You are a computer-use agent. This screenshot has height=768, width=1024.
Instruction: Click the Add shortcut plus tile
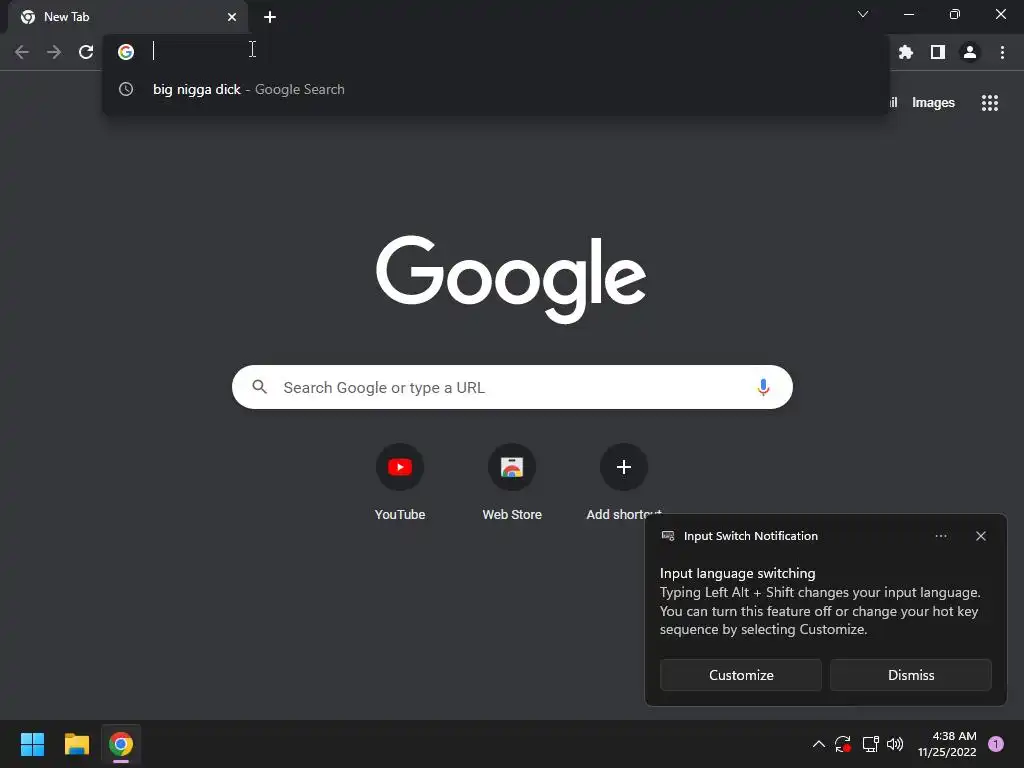pyautogui.click(x=624, y=467)
